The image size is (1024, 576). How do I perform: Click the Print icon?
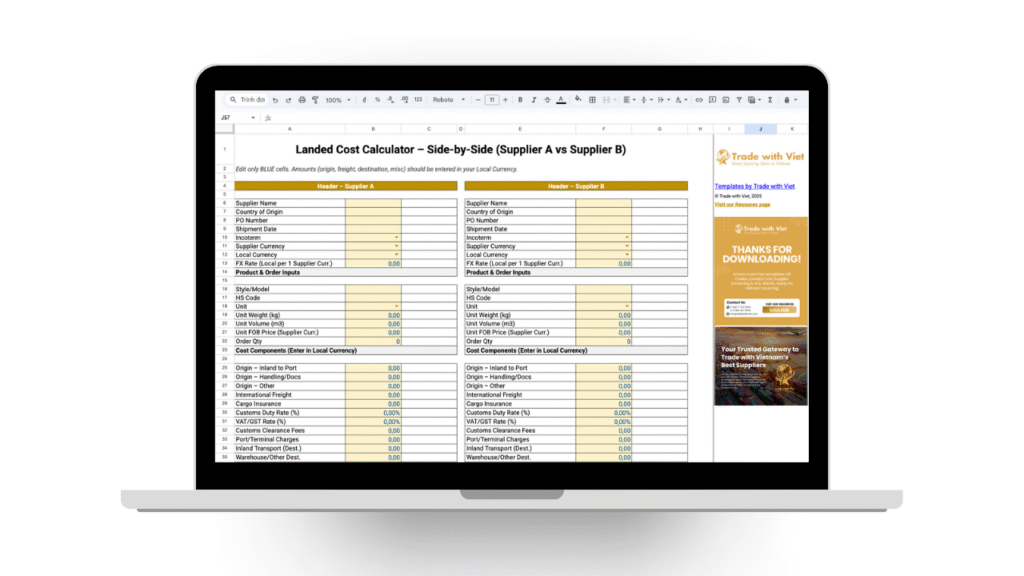pos(302,100)
